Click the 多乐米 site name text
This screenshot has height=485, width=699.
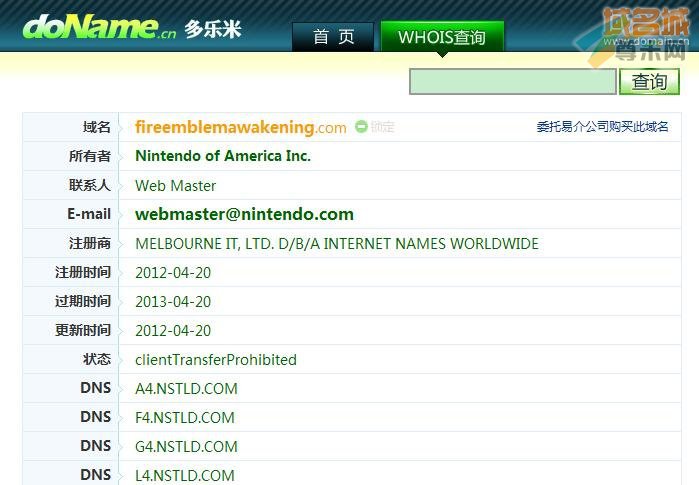tap(213, 29)
